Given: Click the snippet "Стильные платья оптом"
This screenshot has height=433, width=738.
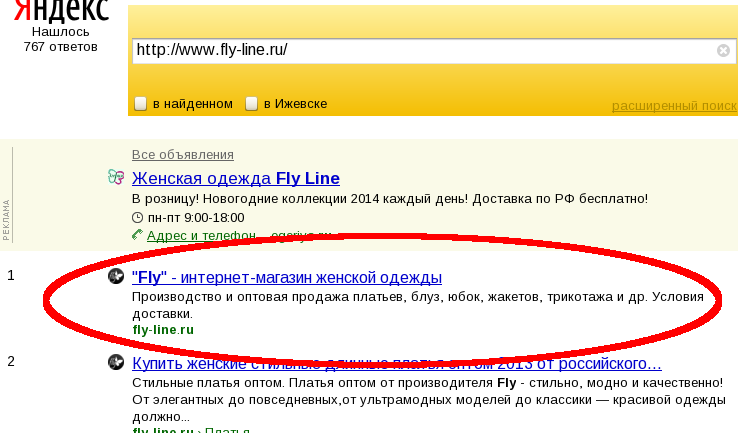Looking at the screenshot, I should point(209,383).
